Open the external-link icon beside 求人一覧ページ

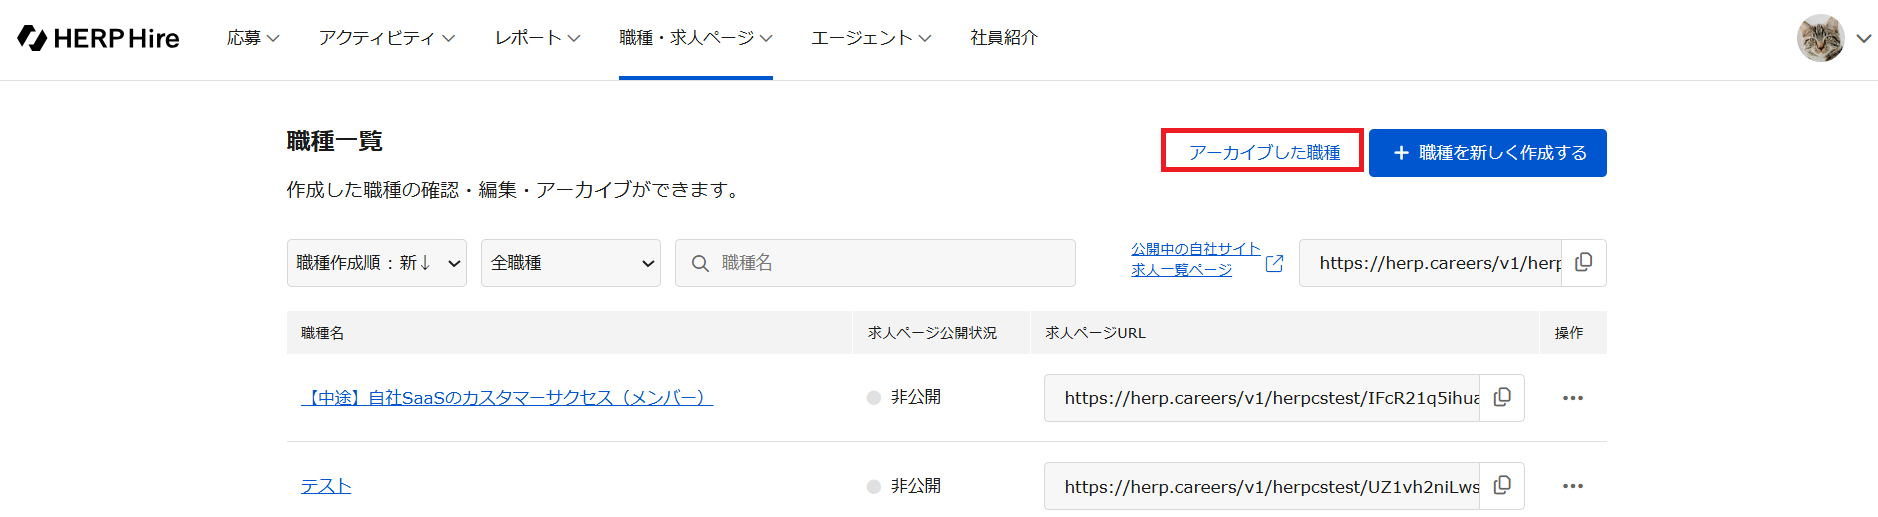point(1274,263)
